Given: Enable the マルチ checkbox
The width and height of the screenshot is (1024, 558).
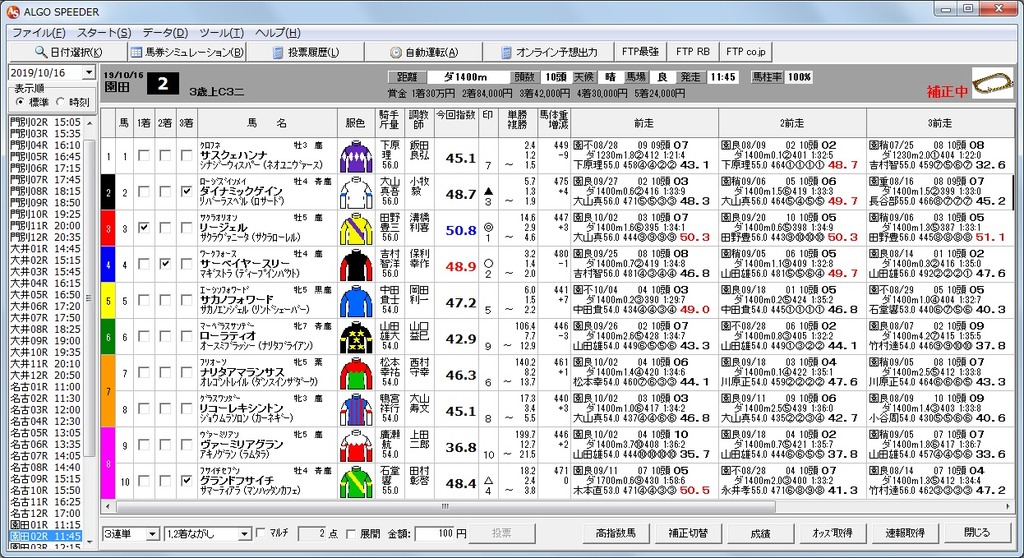Looking at the screenshot, I should coord(261,533).
